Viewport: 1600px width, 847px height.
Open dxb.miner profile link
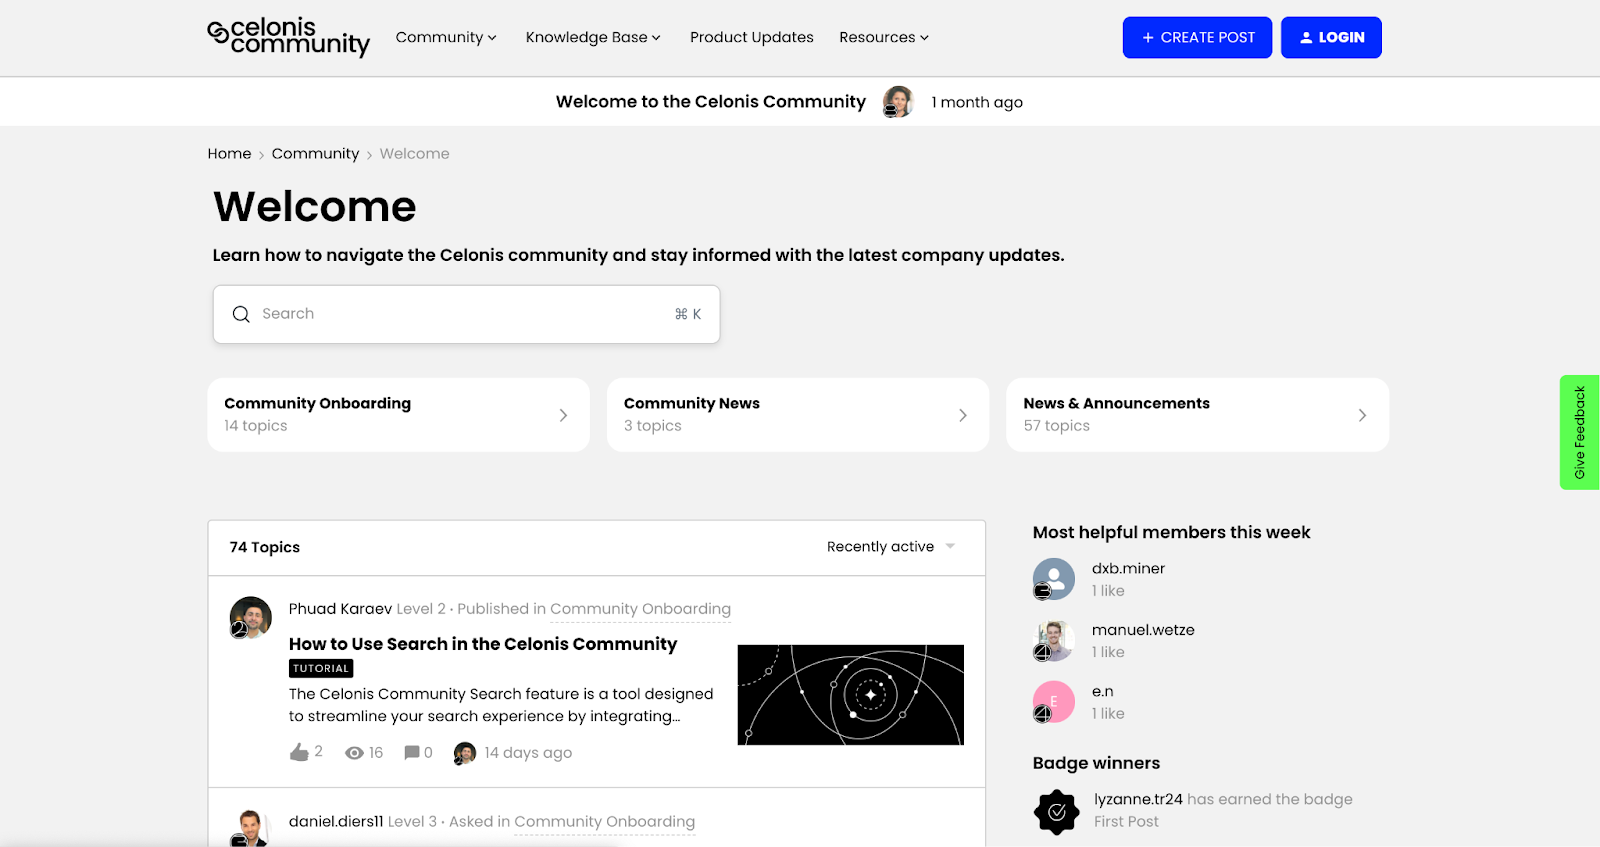coord(1128,569)
